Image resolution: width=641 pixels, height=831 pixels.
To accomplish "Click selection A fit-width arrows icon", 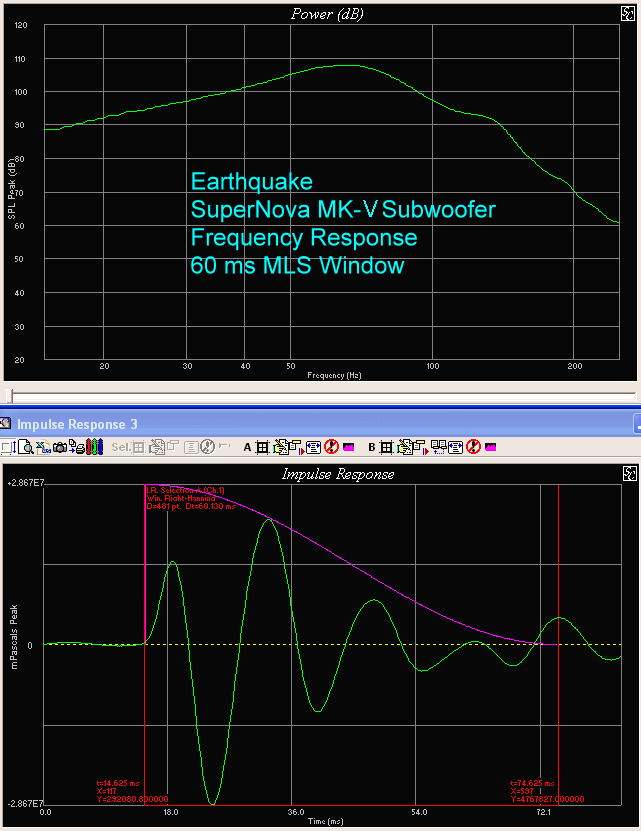I will pos(314,448).
